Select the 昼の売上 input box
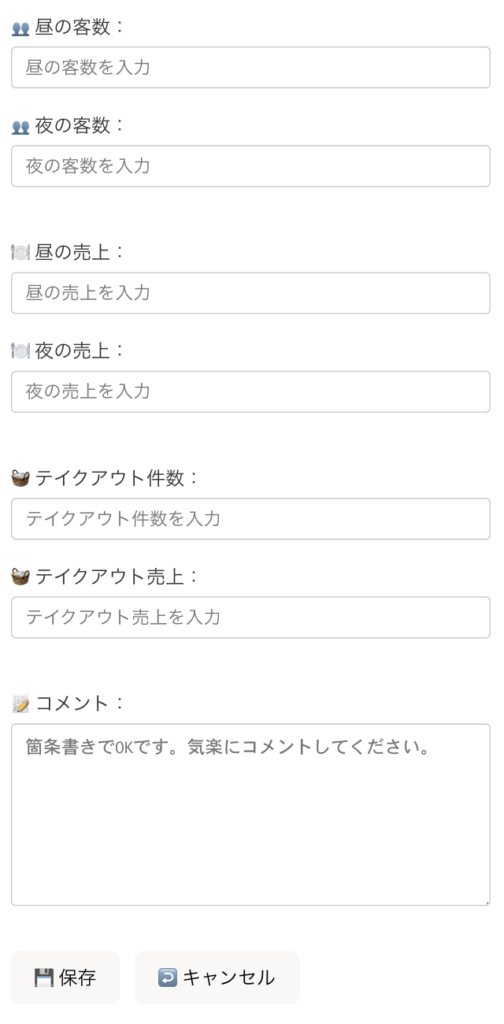The height and width of the screenshot is (1024, 504). 251,293
